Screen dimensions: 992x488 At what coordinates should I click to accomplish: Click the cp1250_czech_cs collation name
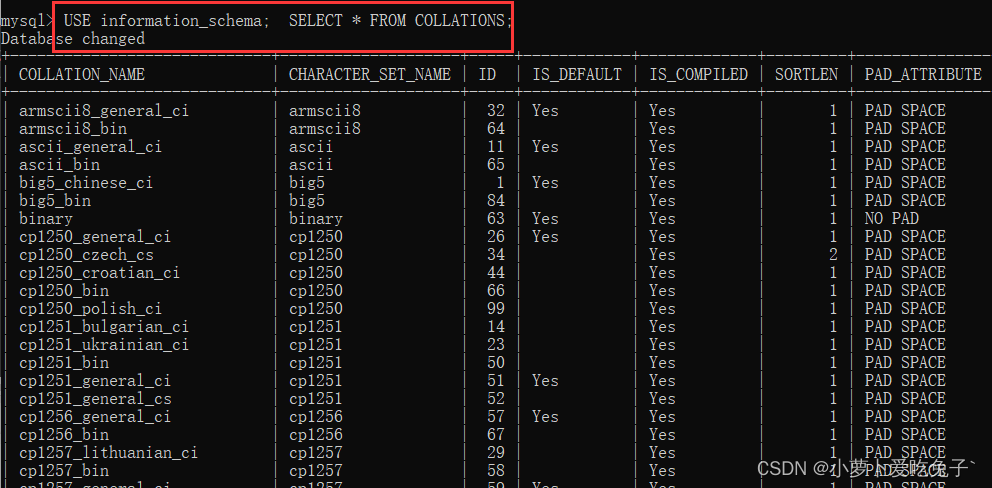(86, 255)
